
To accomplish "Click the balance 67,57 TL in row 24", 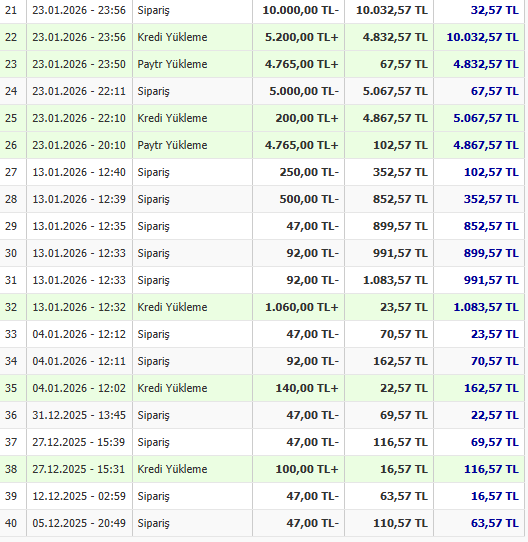I will [494, 91].
